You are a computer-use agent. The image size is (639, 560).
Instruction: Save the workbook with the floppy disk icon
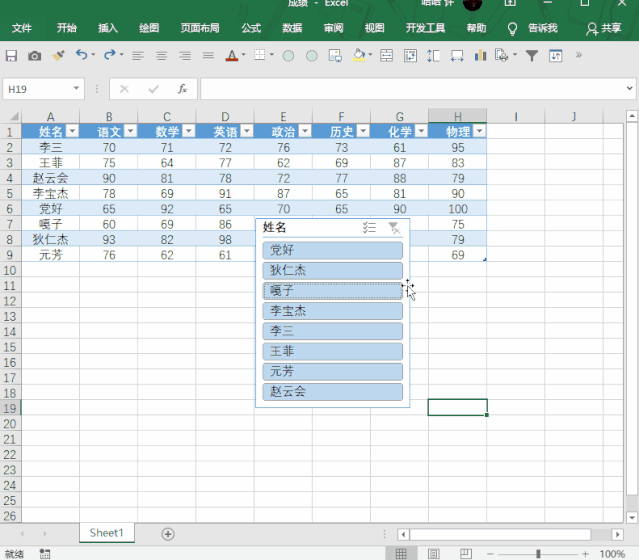tap(11, 55)
